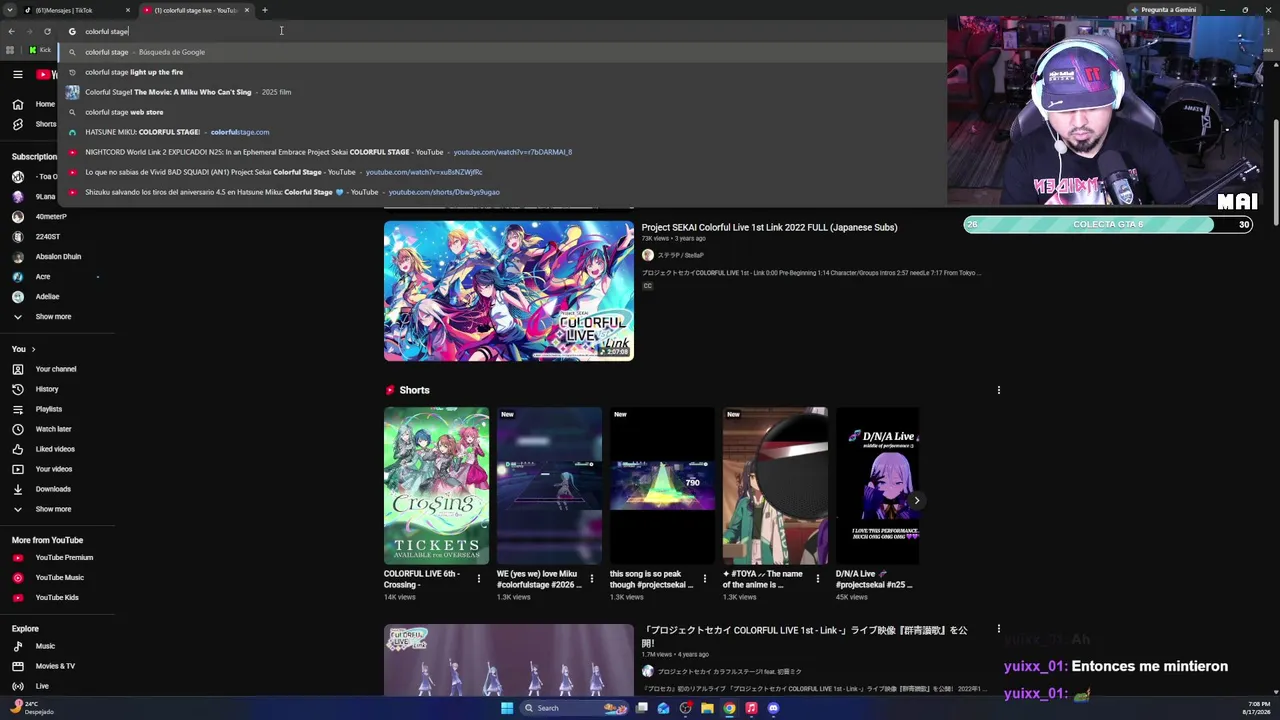
Task: Open the browser tab search dropdown
Action: click(x=11, y=10)
